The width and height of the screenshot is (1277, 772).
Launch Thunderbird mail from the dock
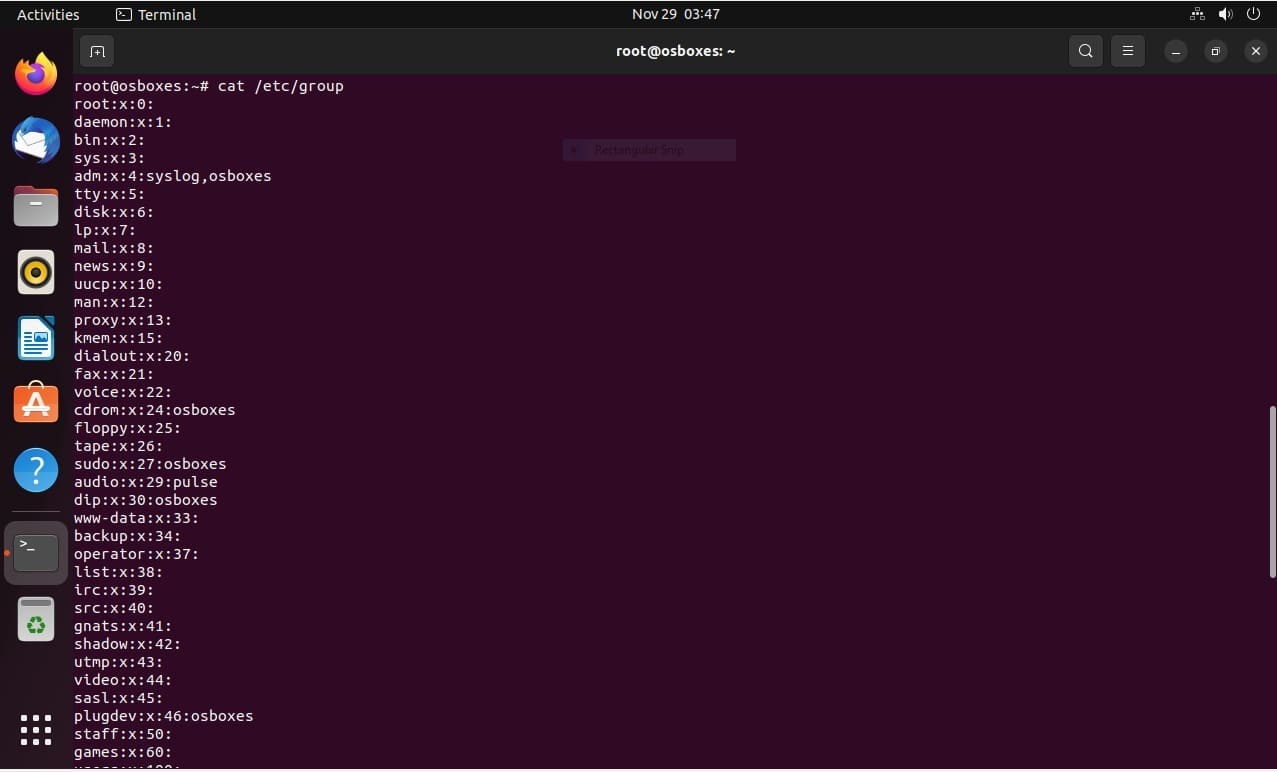(x=36, y=140)
